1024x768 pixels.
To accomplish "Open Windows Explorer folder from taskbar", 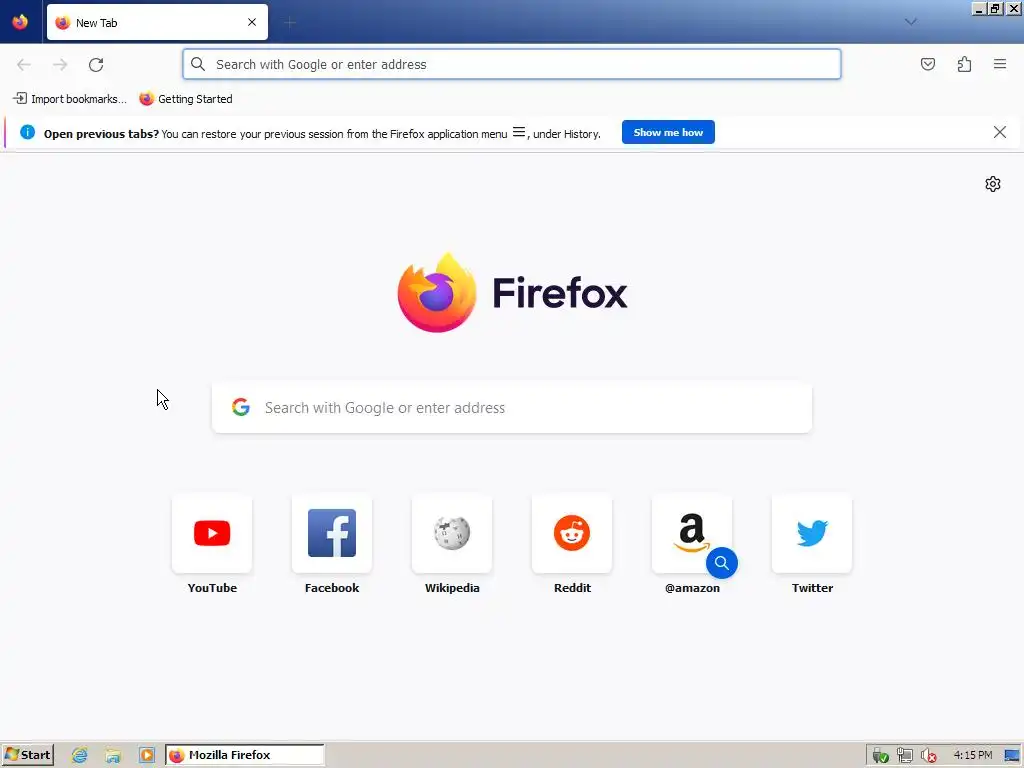I will pos(113,756).
